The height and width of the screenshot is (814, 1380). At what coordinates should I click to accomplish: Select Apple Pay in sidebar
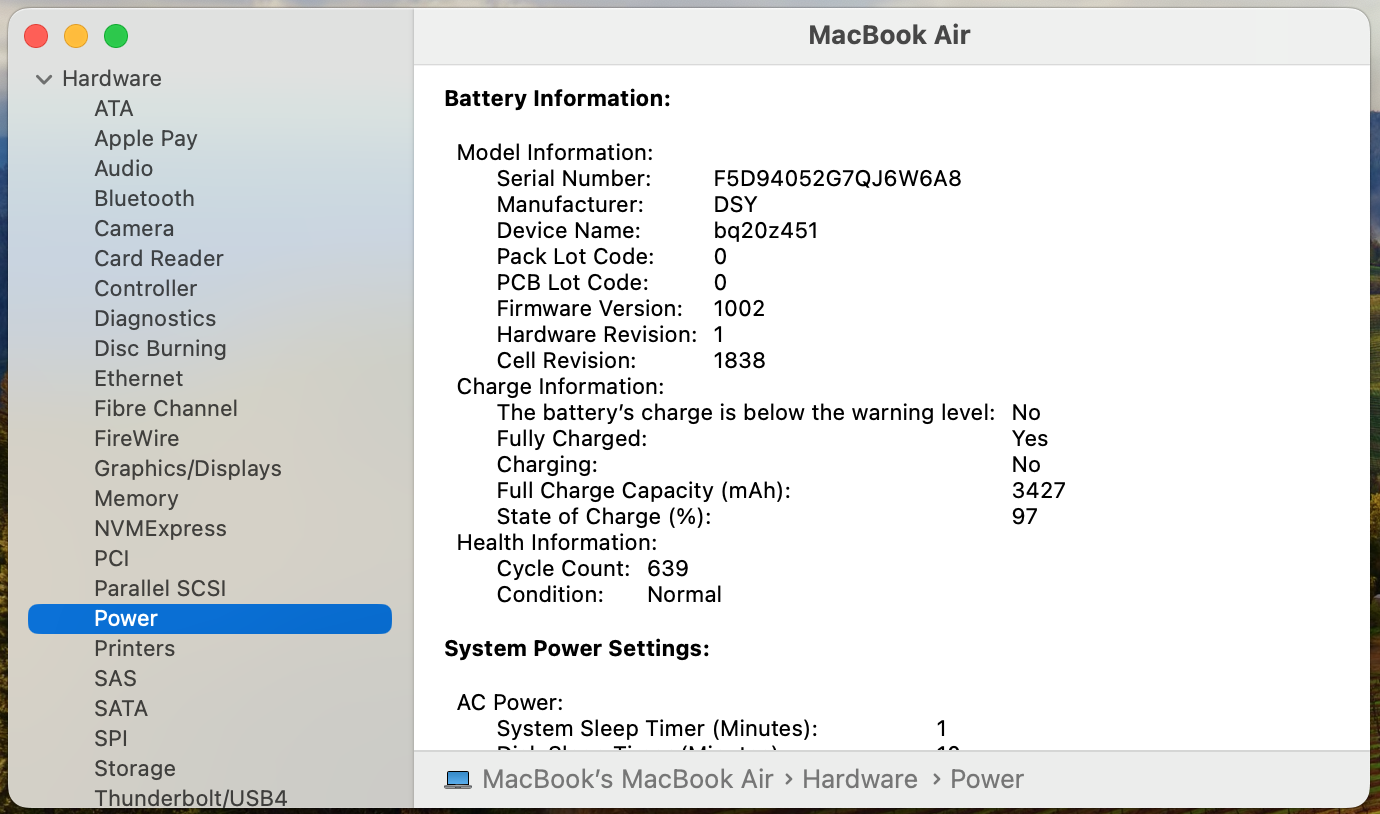(145, 139)
